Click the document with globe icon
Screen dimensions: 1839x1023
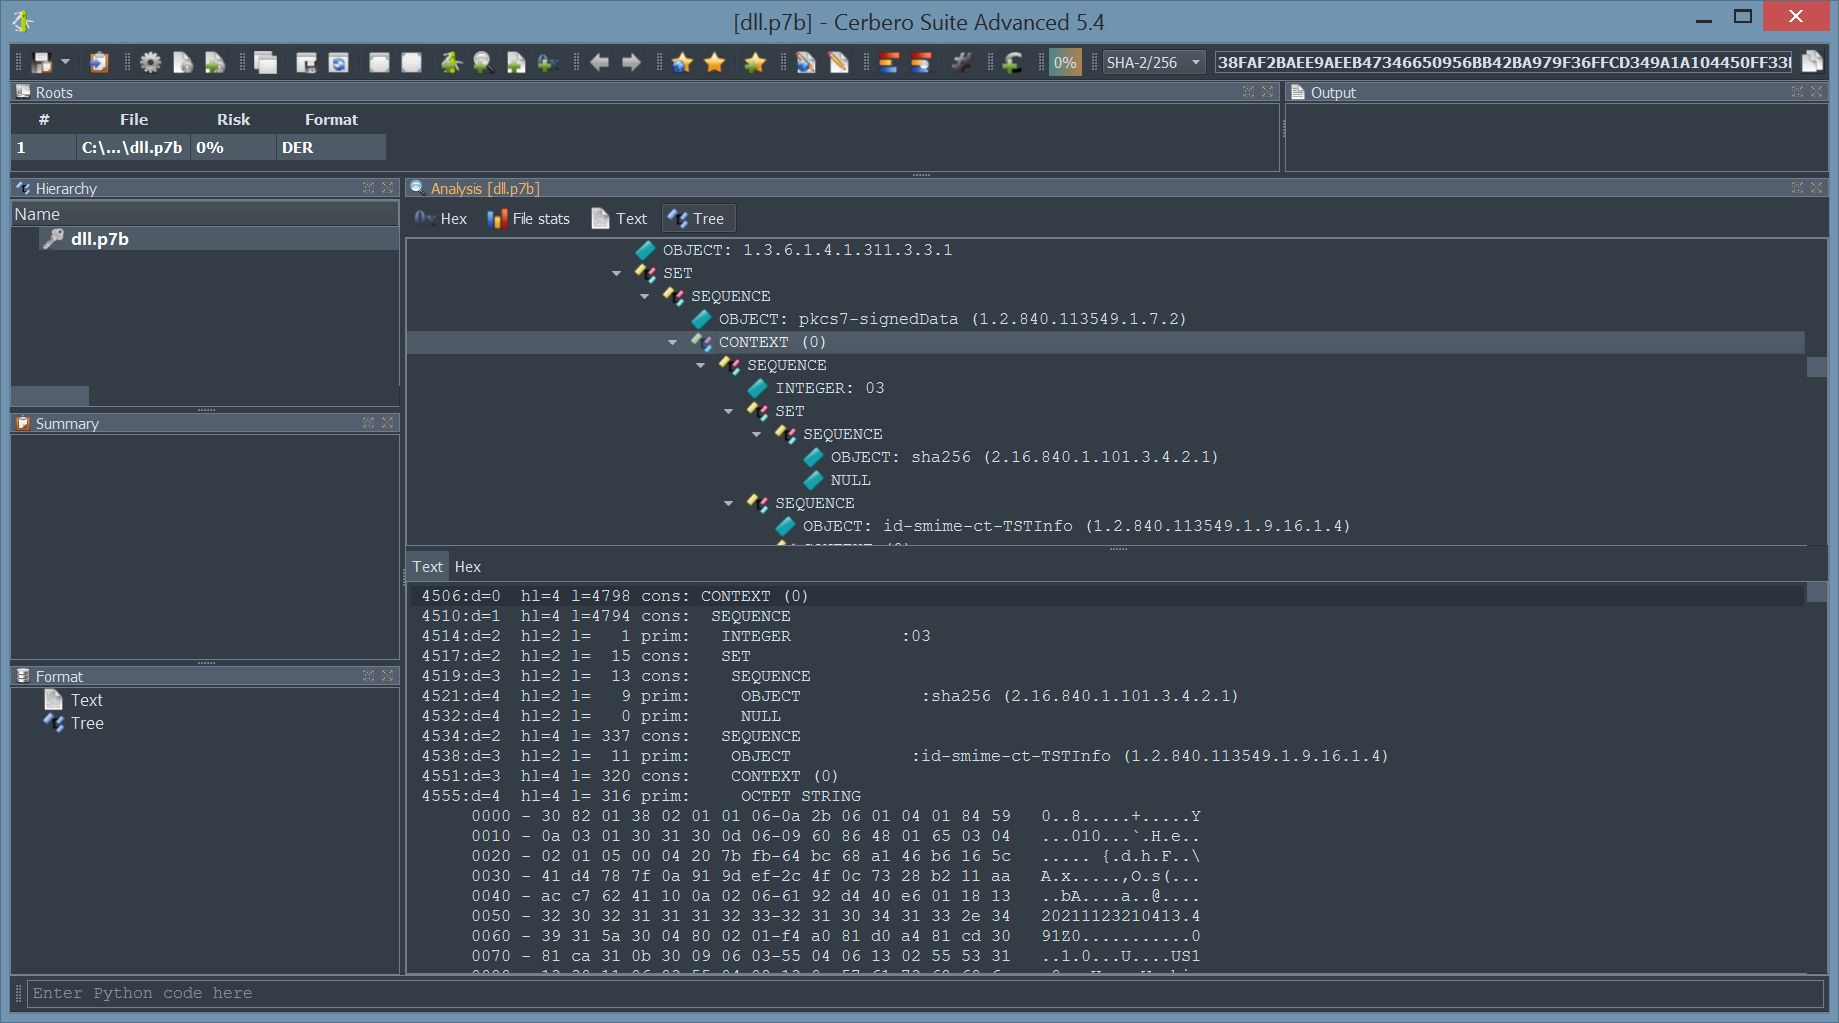pos(806,63)
